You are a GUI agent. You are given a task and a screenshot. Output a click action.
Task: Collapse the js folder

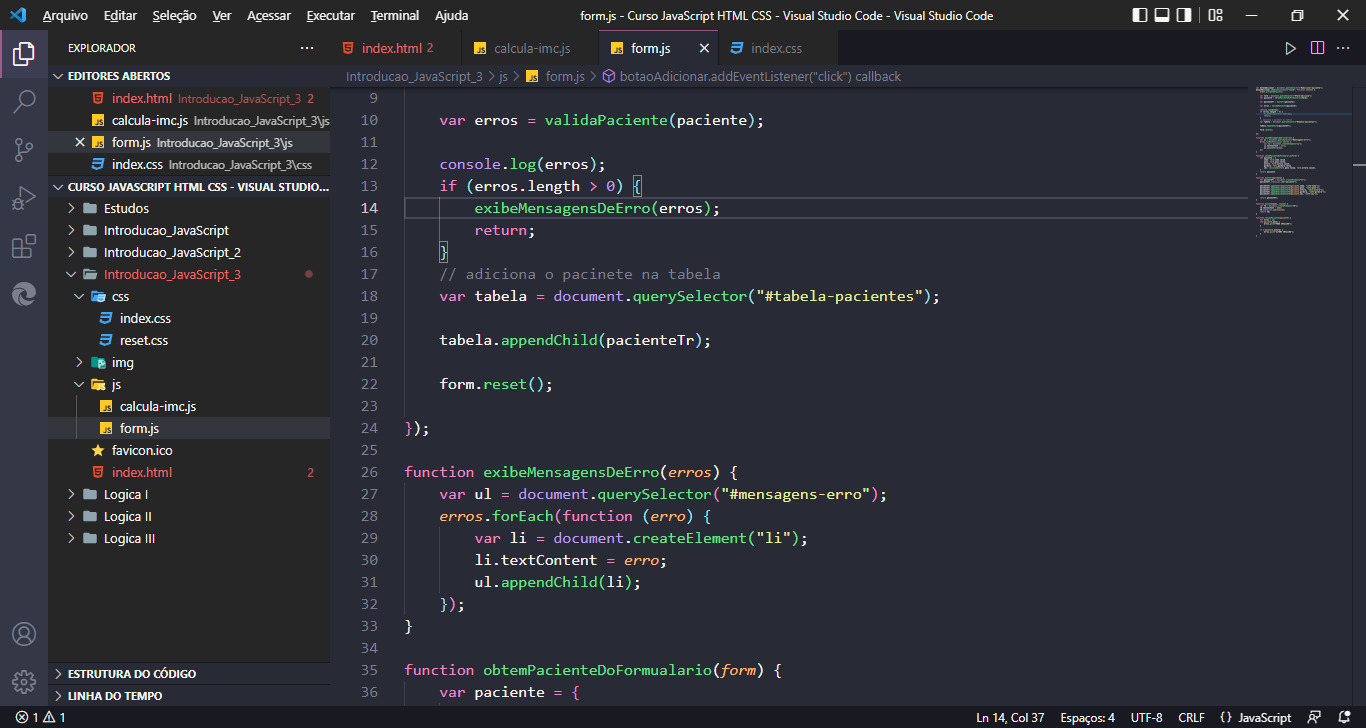coord(189,384)
